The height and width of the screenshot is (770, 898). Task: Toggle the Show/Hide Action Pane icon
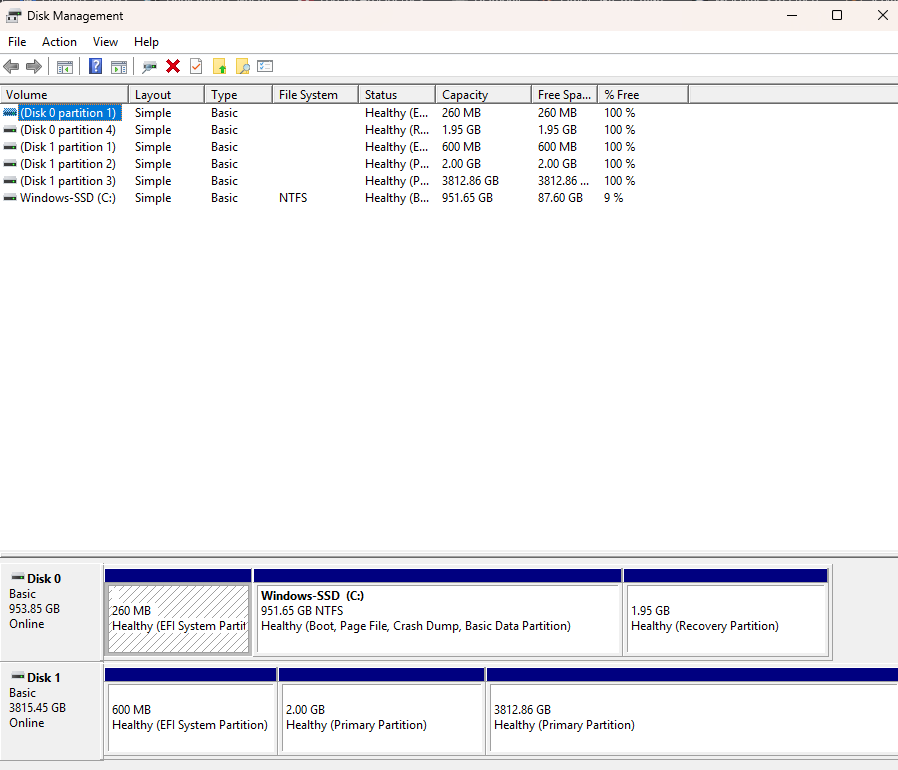coord(120,66)
